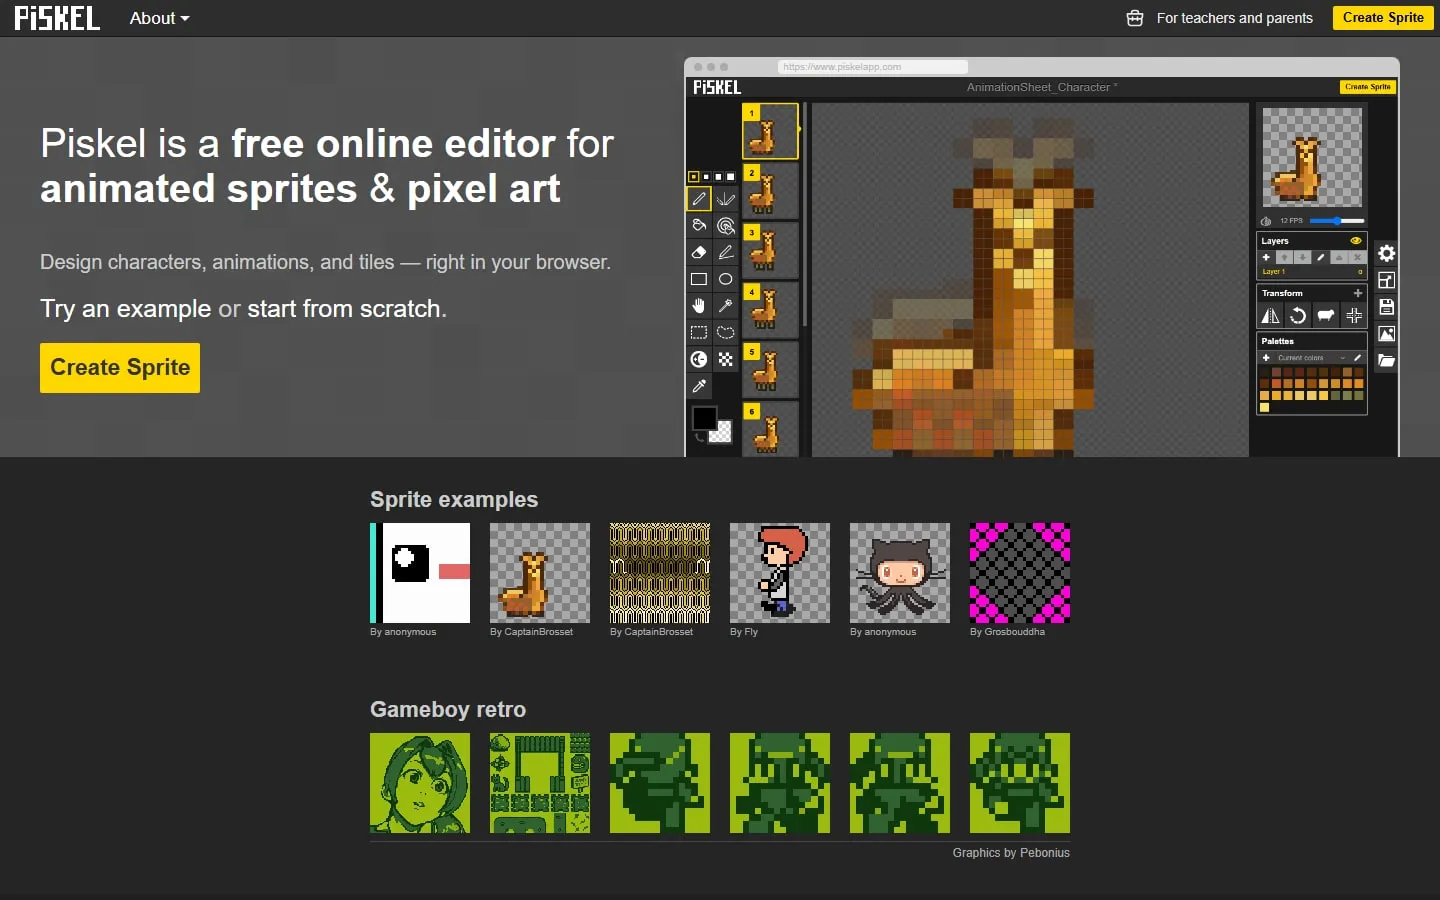This screenshot has width=1440, height=900.
Task: Select the Circle shape tool
Action: pyautogui.click(x=726, y=279)
